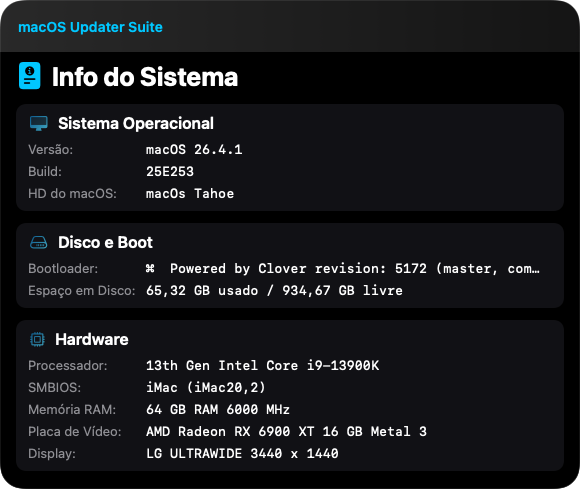Click the blue Info do Sistema document icon
Screen dimensions: 580x489
point(30,76)
